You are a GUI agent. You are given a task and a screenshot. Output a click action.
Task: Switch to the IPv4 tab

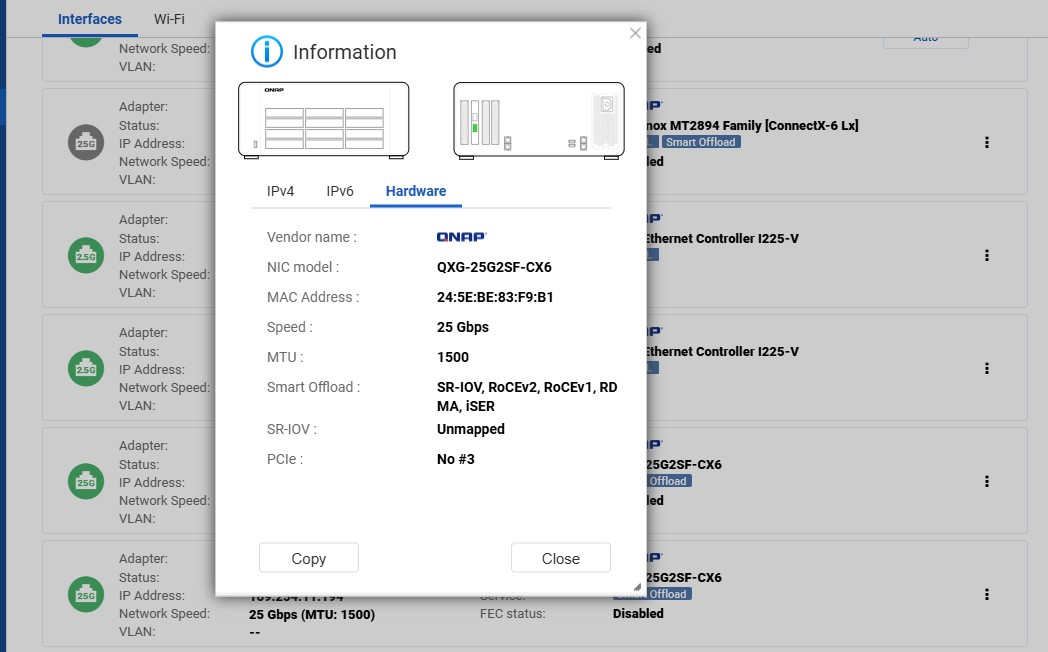281,191
